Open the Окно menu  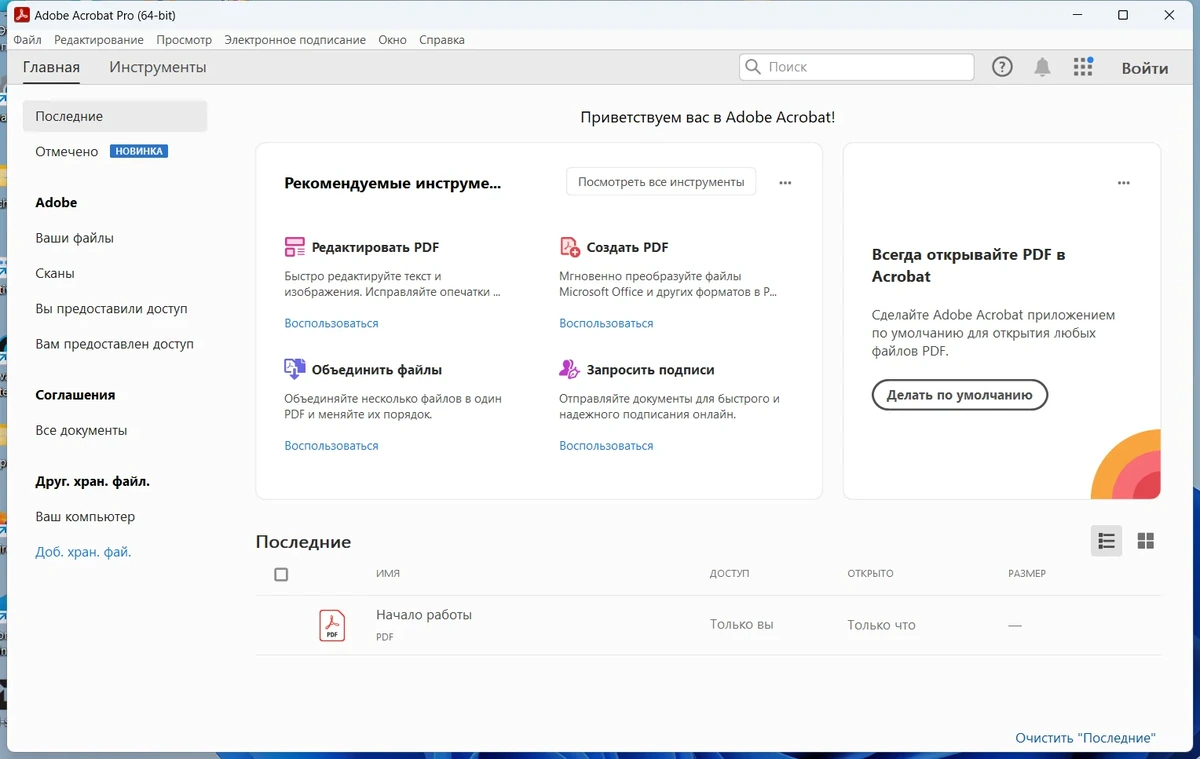click(x=392, y=40)
